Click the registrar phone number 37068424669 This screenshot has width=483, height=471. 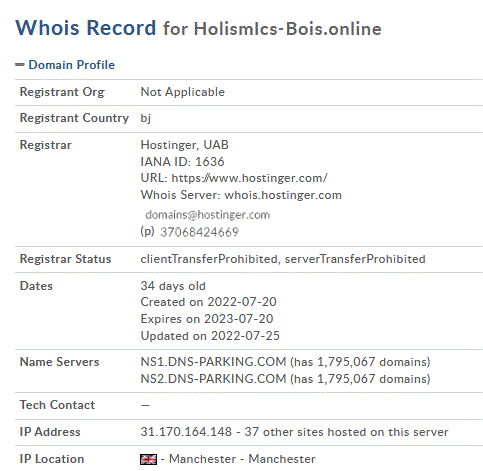coord(199,232)
